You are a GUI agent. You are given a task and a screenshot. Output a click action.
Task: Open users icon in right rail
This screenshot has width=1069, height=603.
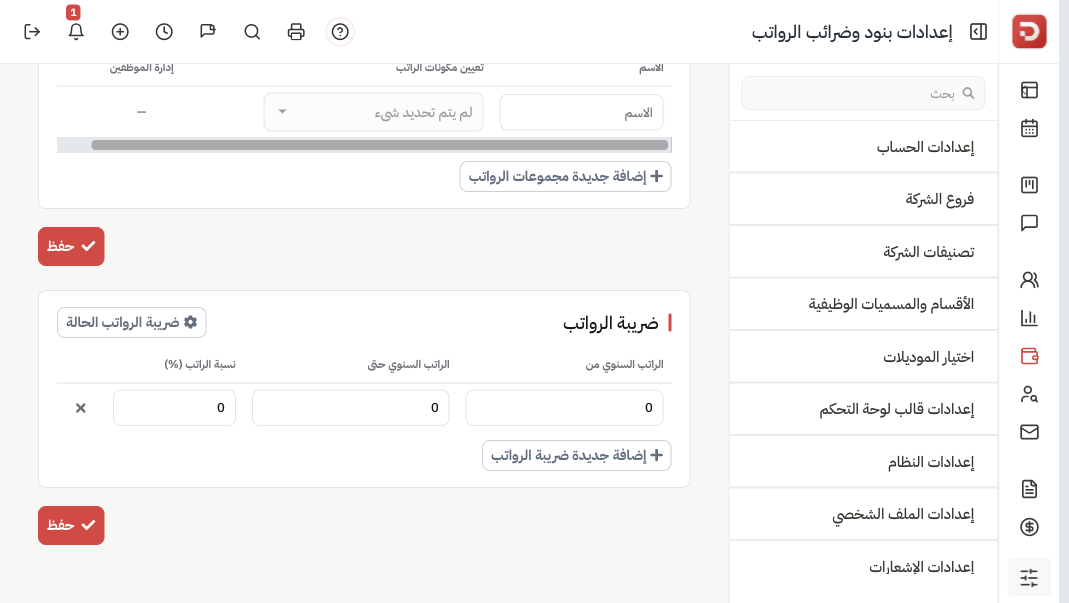pos(1029,280)
